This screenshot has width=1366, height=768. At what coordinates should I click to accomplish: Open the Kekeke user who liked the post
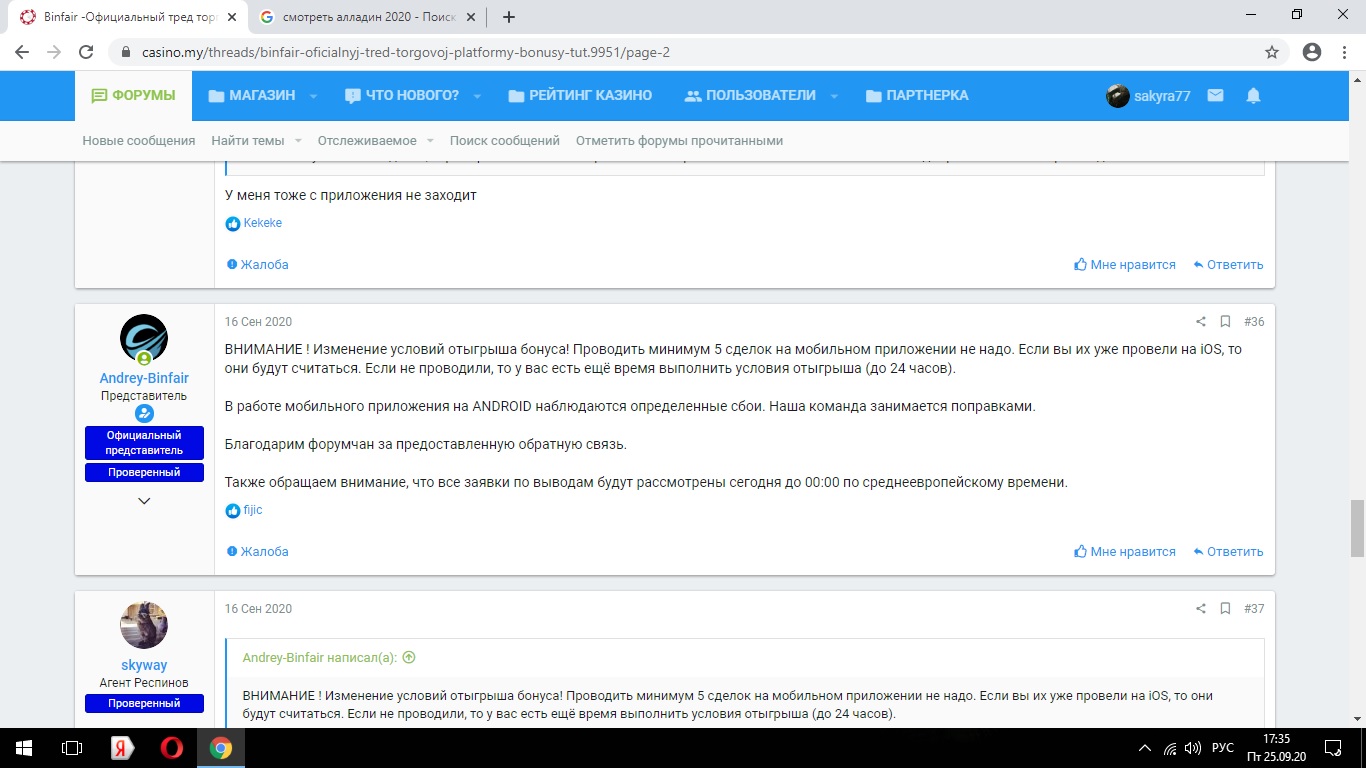(263, 223)
